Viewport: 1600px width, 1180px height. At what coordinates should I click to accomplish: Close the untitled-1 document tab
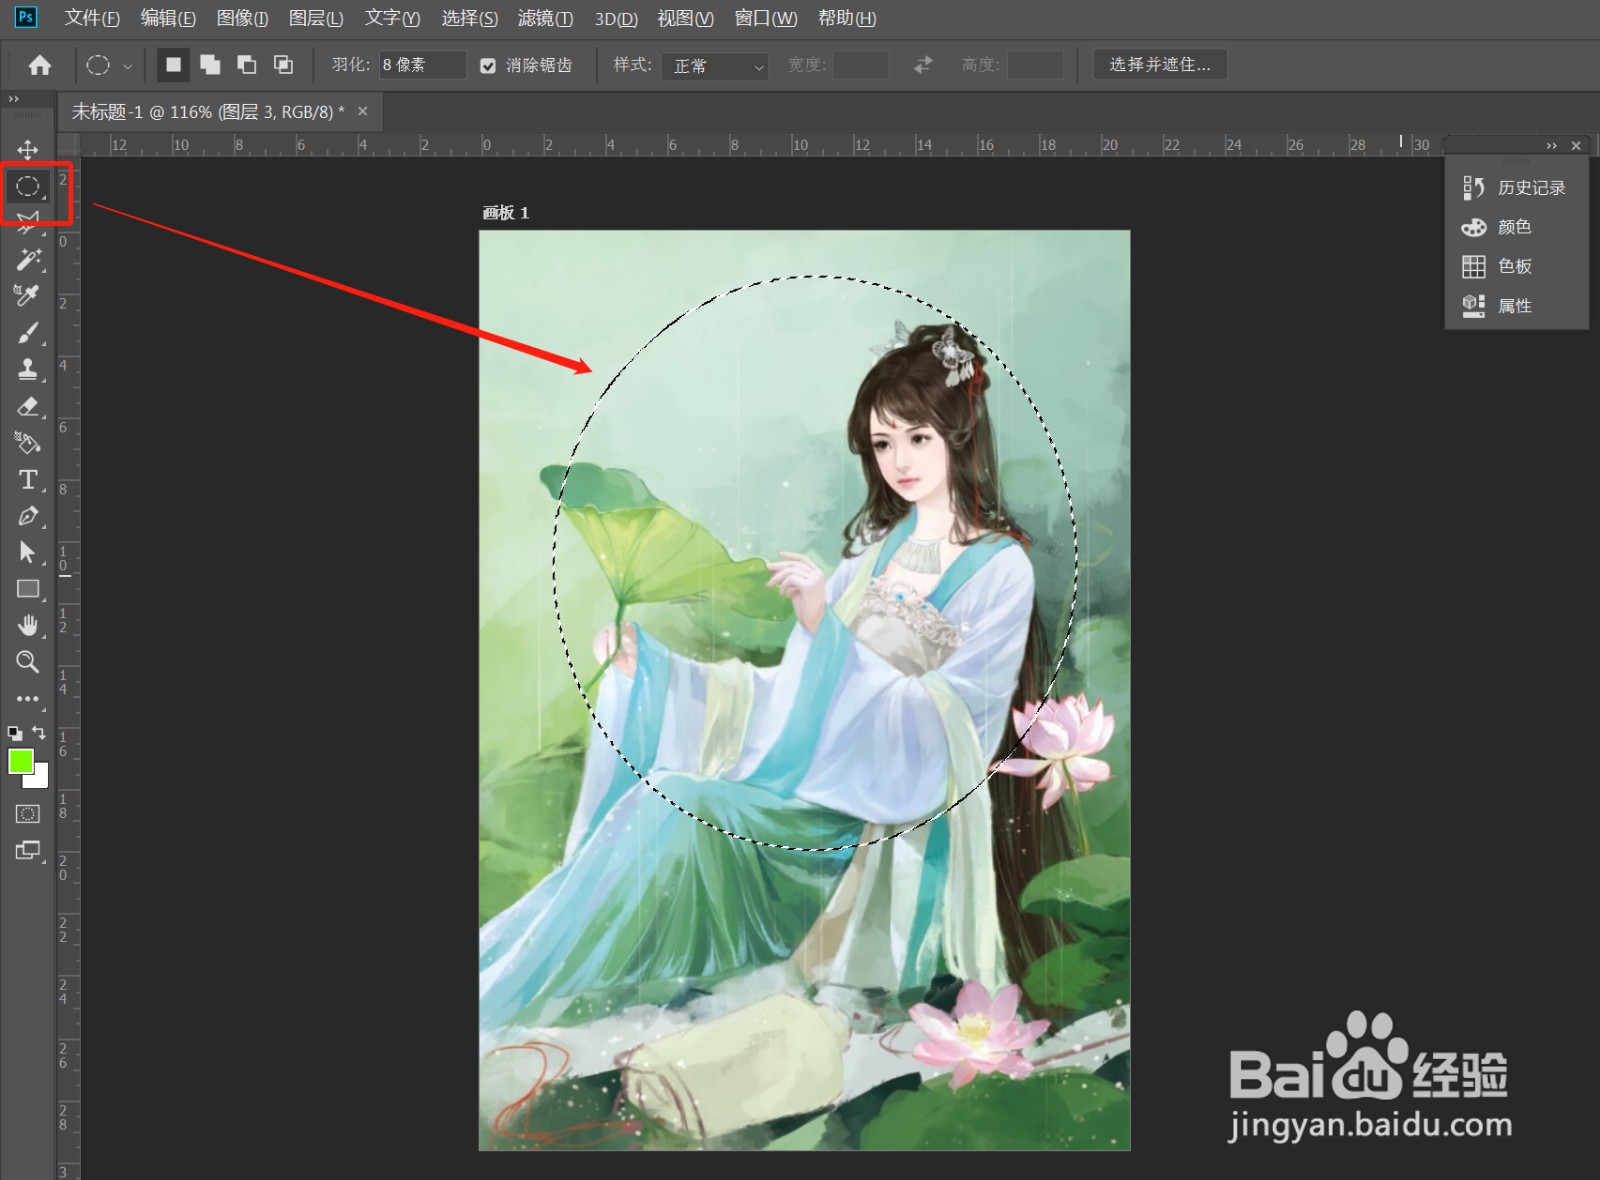pos(363,111)
